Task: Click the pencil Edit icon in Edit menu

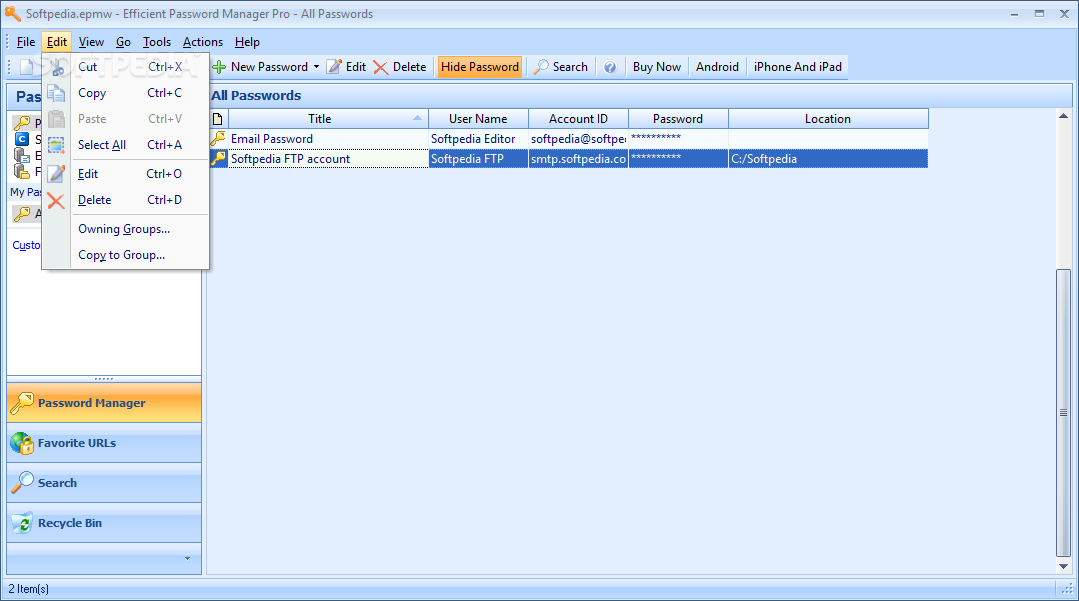Action: click(56, 173)
